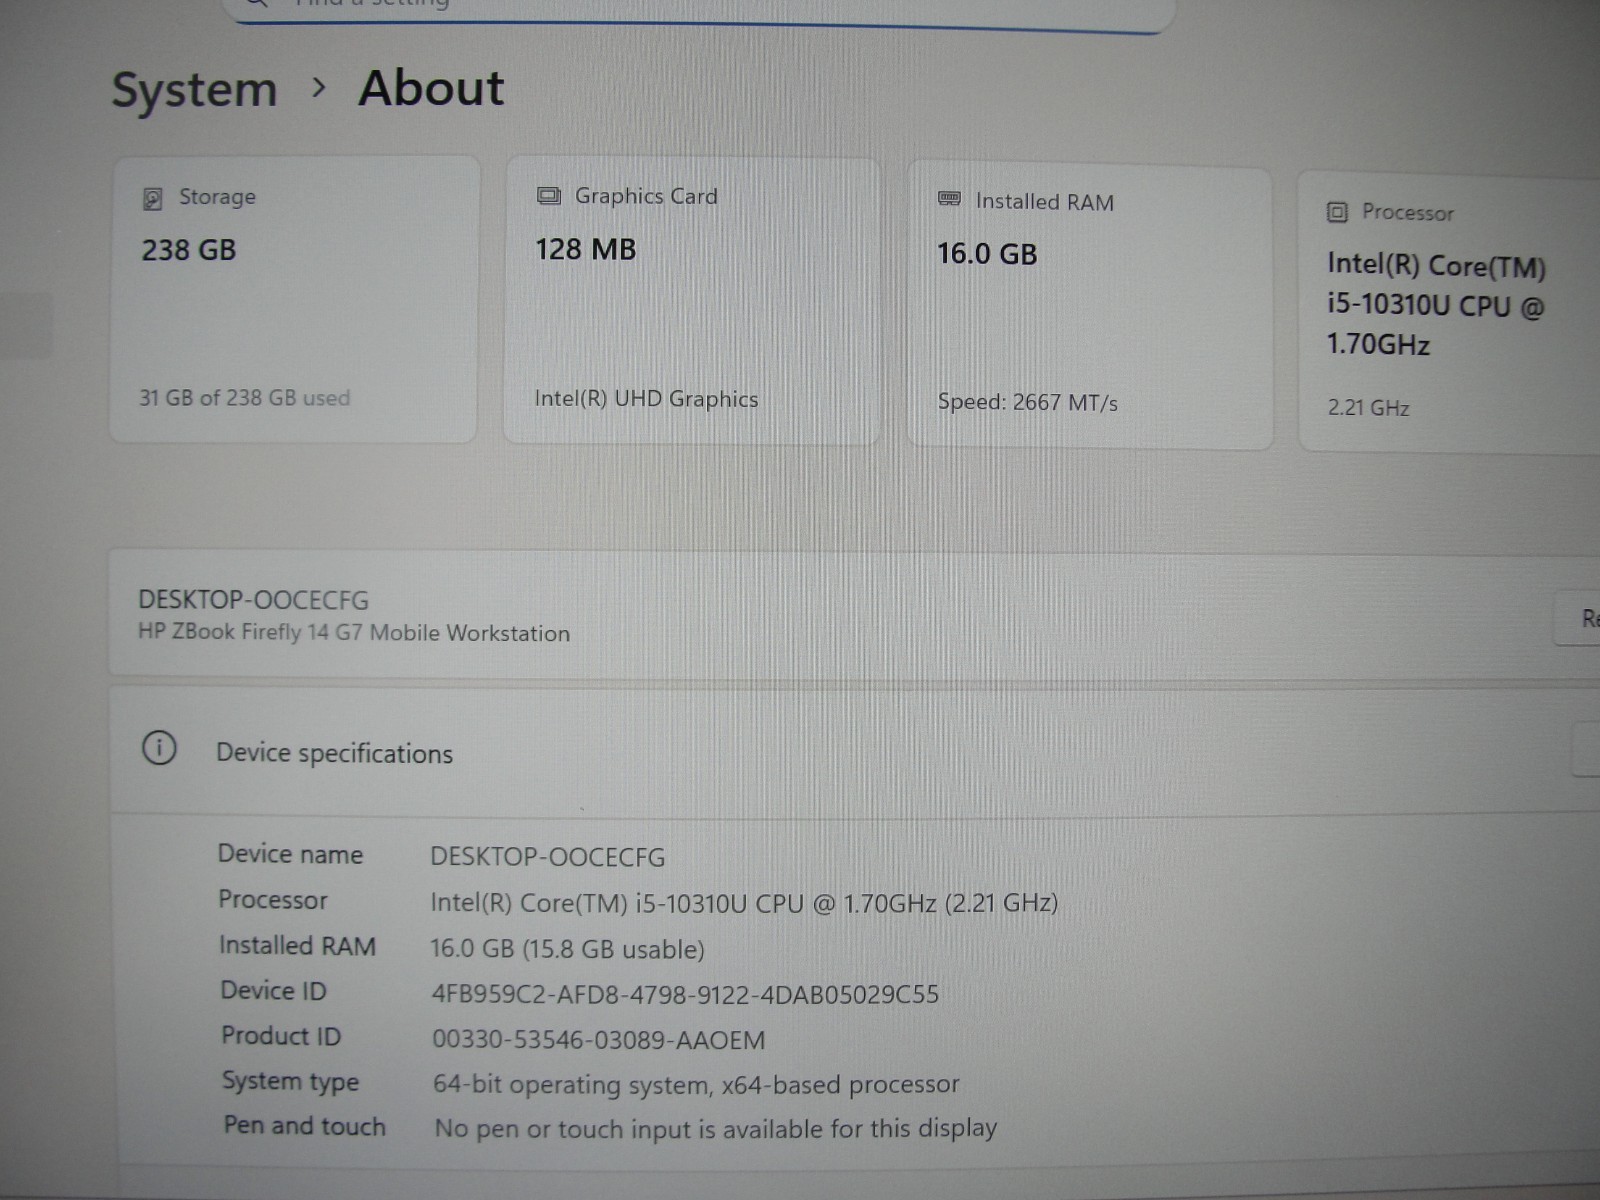Select '16.0 GB (15.8 GB usable)' value

click(567, 949)
